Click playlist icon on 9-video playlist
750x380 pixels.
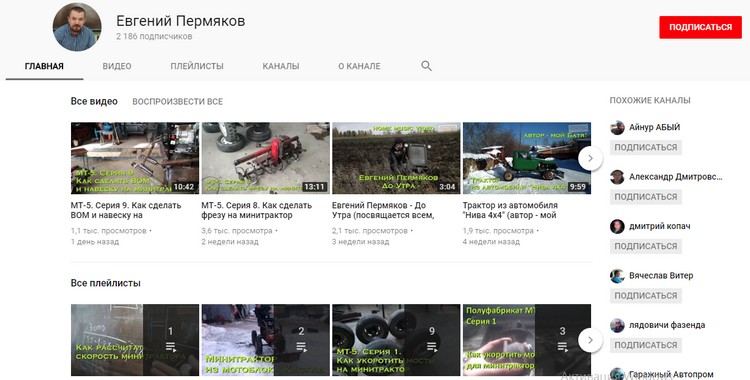point(432,347)
